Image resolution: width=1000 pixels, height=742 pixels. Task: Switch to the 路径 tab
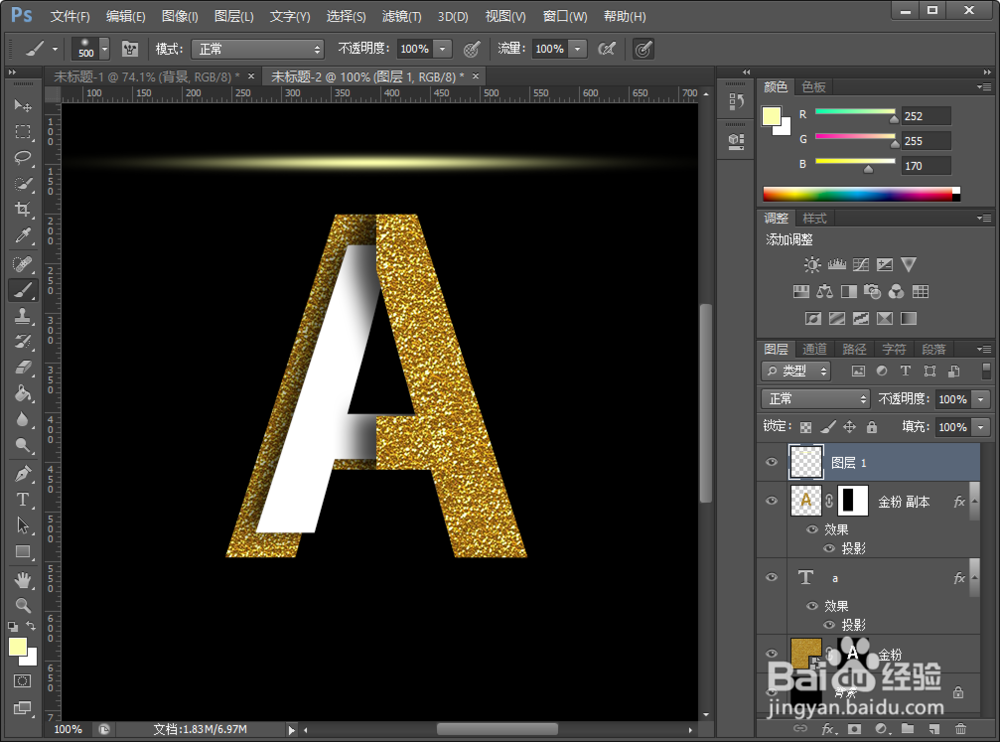coord(854,349)
